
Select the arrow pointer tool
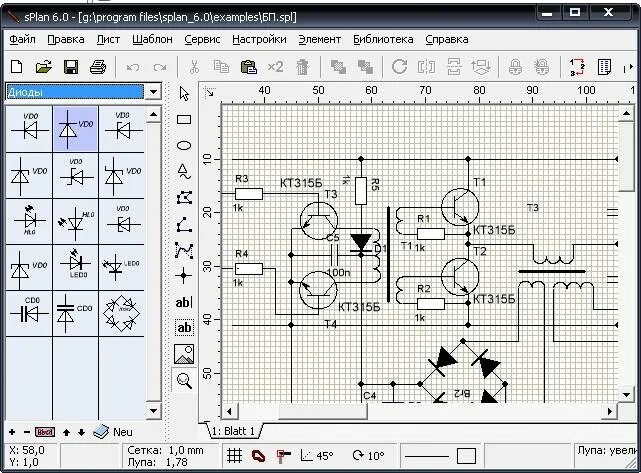tap(184, 94)
